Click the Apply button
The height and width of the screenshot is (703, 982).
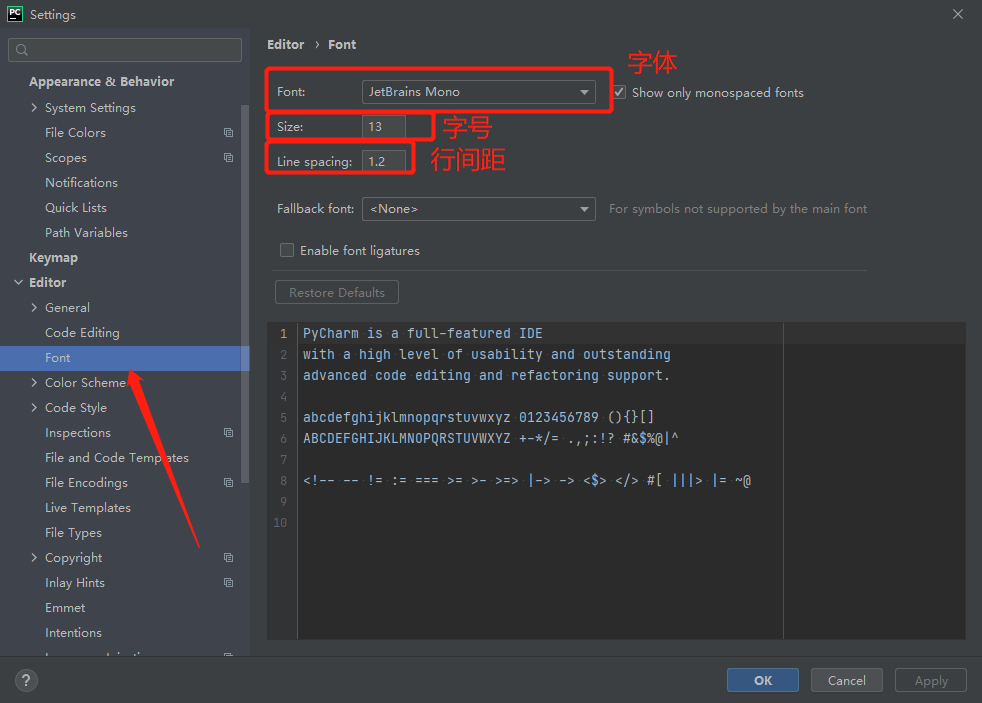coord(931,680)
